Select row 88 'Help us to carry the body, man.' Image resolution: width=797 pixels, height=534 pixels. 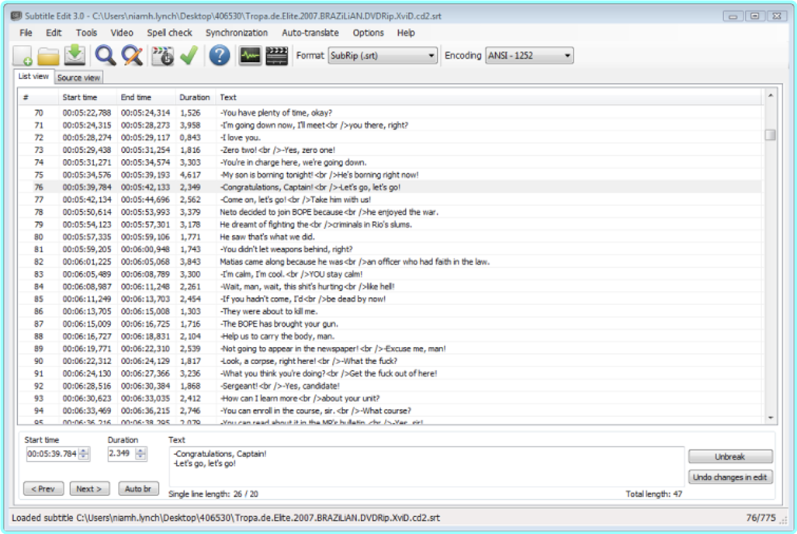click(390, 336)
